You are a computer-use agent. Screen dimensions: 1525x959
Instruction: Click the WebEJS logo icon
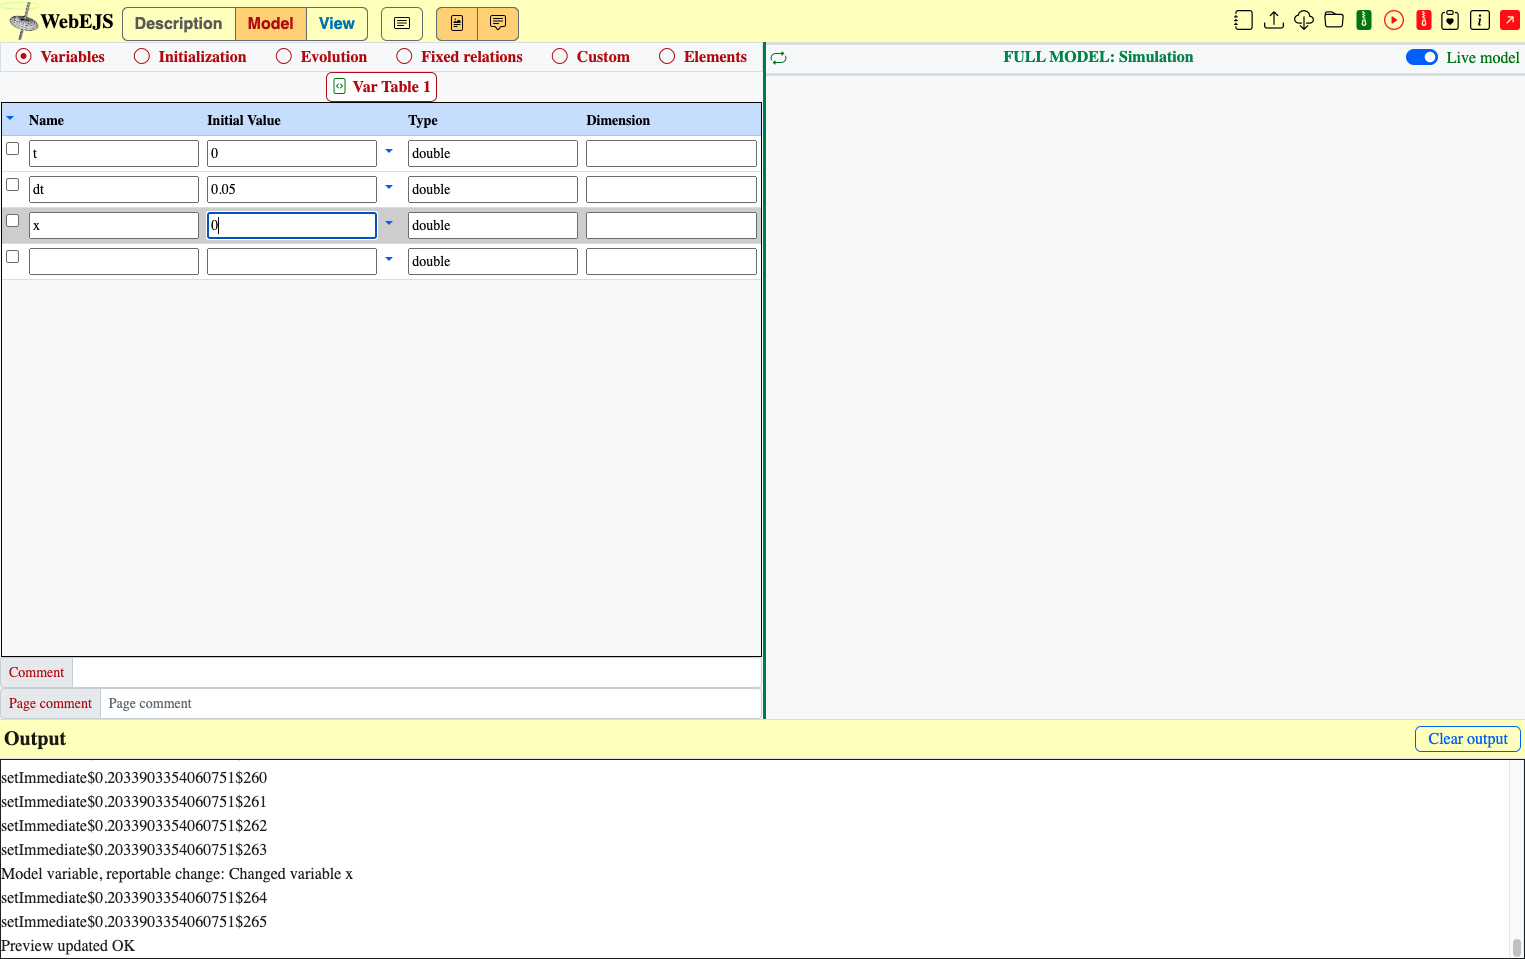pyautogui.click(x=23, y=21)
